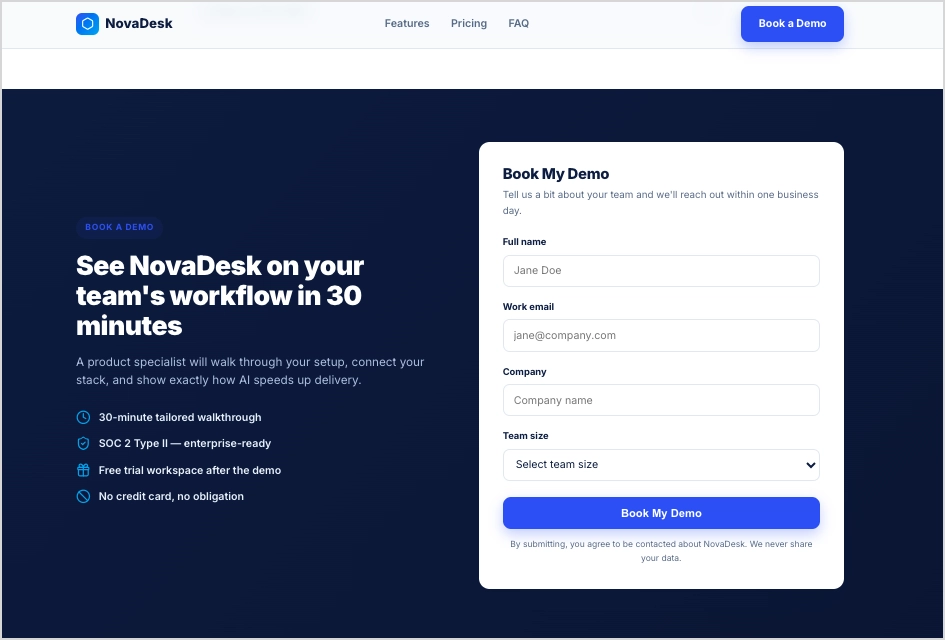
Task: Click the gift icon beside Free trial workspace
Action: (x=83, y=470)
